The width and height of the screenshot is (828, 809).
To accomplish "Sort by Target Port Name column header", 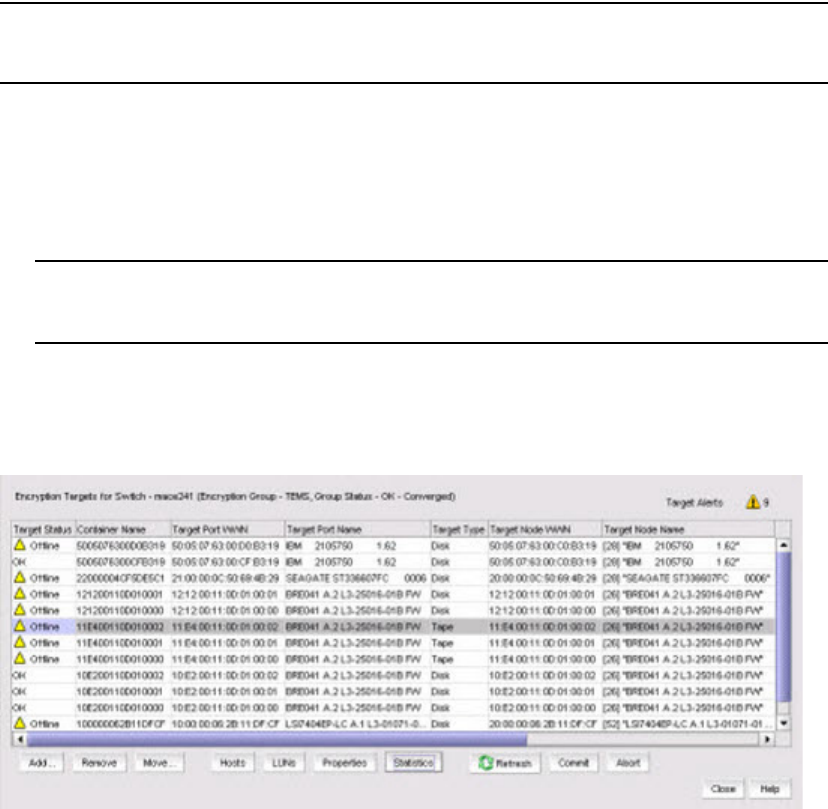I will (357, 529).
